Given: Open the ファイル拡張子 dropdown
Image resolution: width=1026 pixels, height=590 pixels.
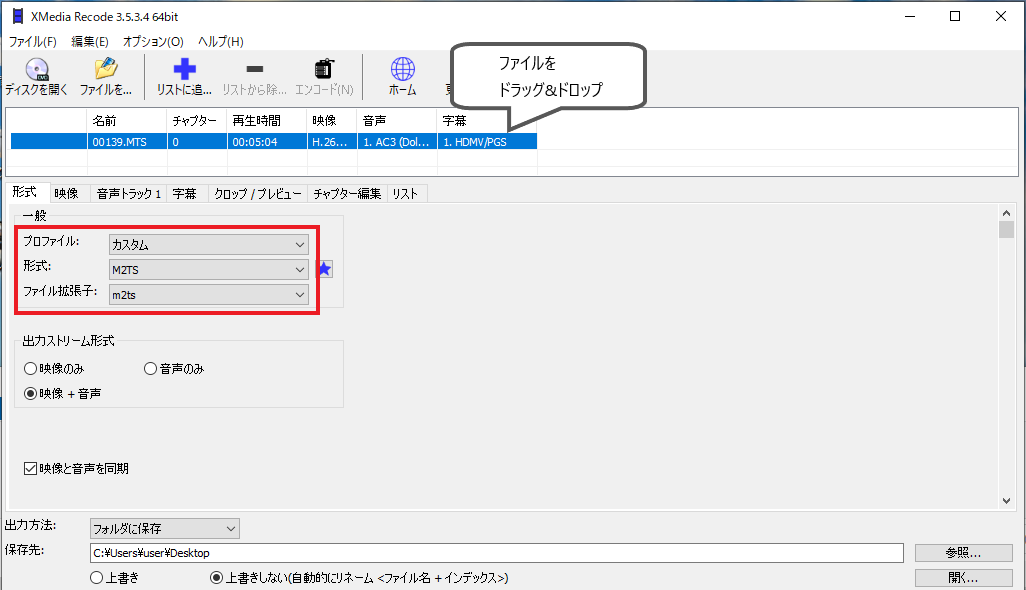Looking at the screenshot, I should pyautogui.click(x=209, y=294).
